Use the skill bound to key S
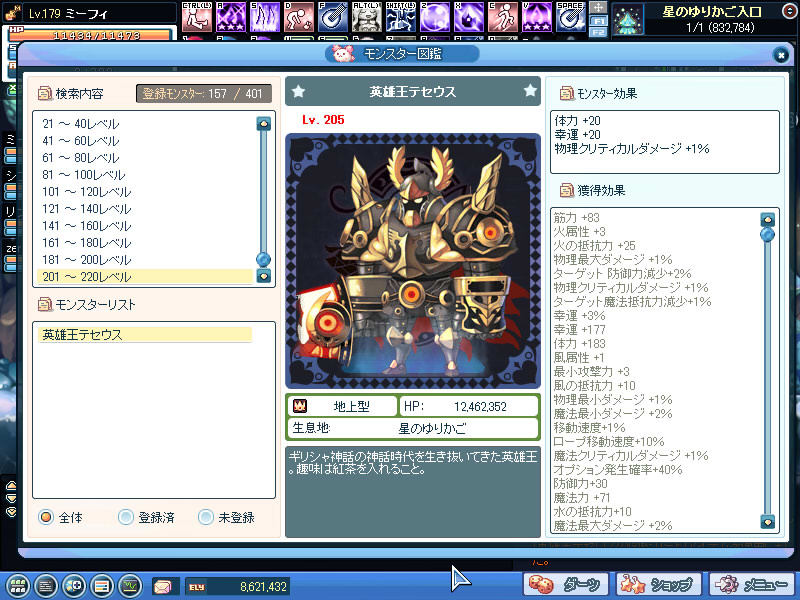 pyautogui.click(x=265, y=17)
